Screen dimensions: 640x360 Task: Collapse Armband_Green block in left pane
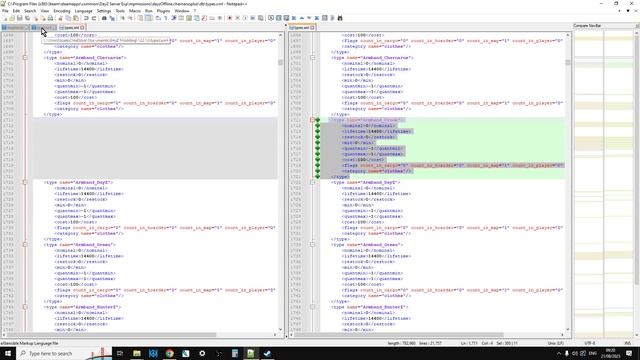25,244
